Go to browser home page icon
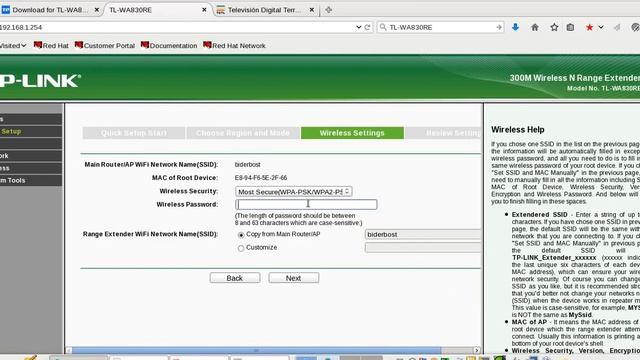The image size is (640, 360). pos(535,27)
